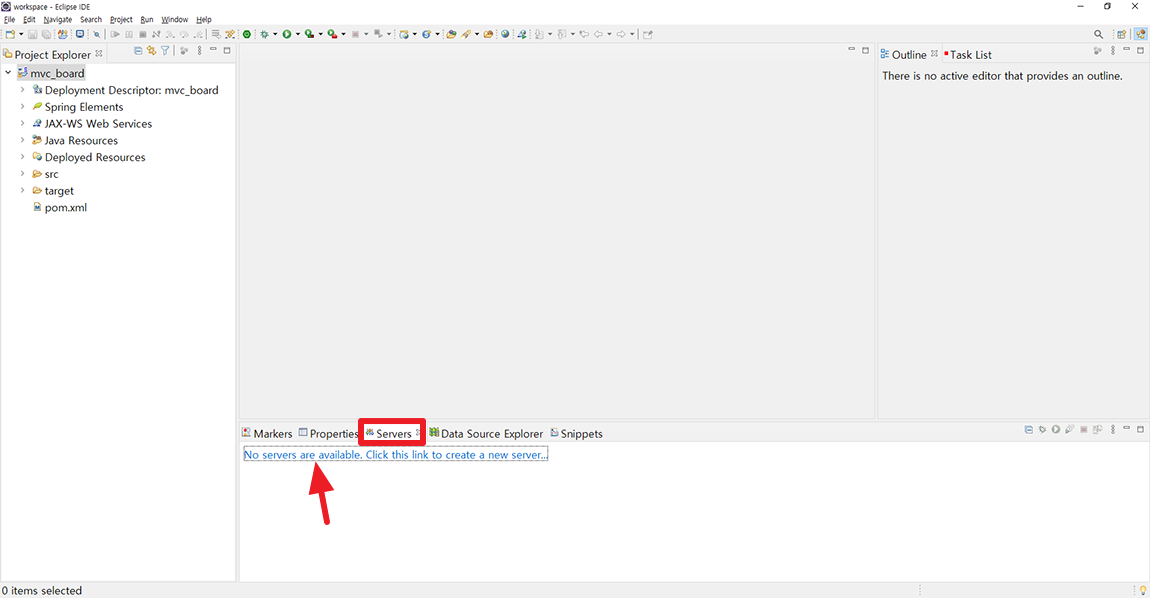This screenshot has height=598, width=1150.
Task: Maximize the Servers bottom panel
Action: pos(1140,429)
